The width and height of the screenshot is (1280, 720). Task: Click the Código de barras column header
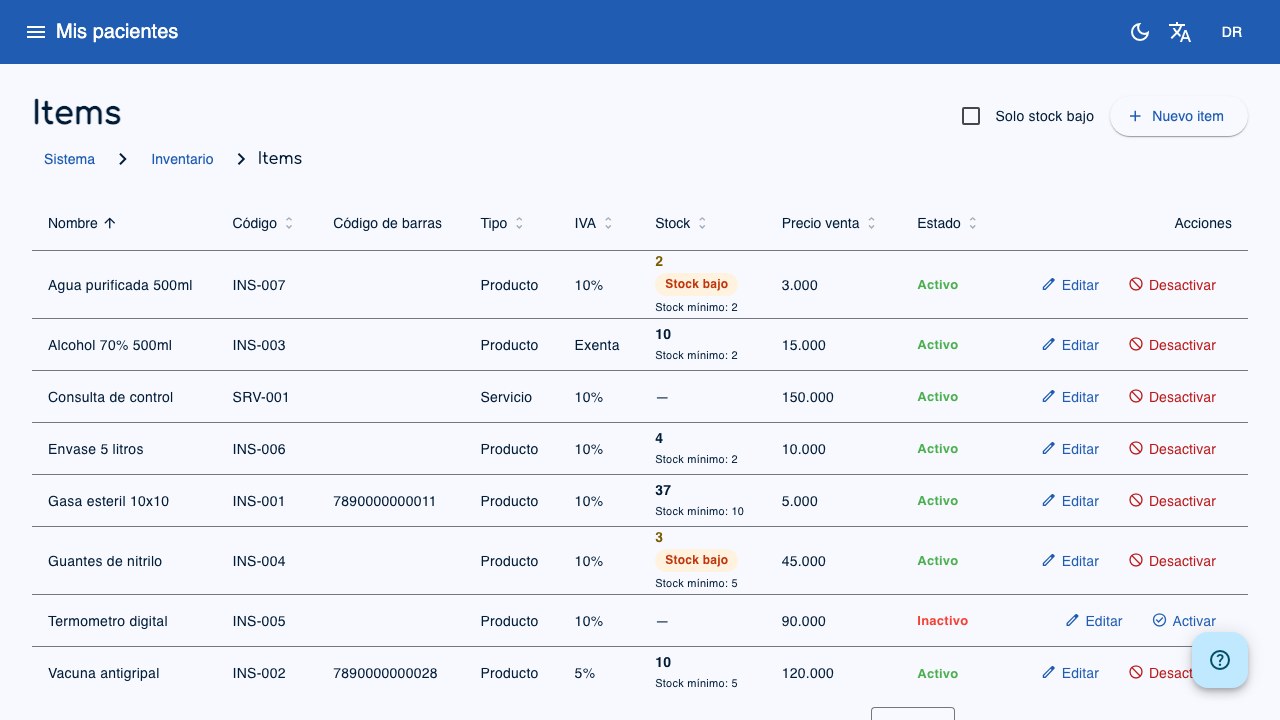387,223
